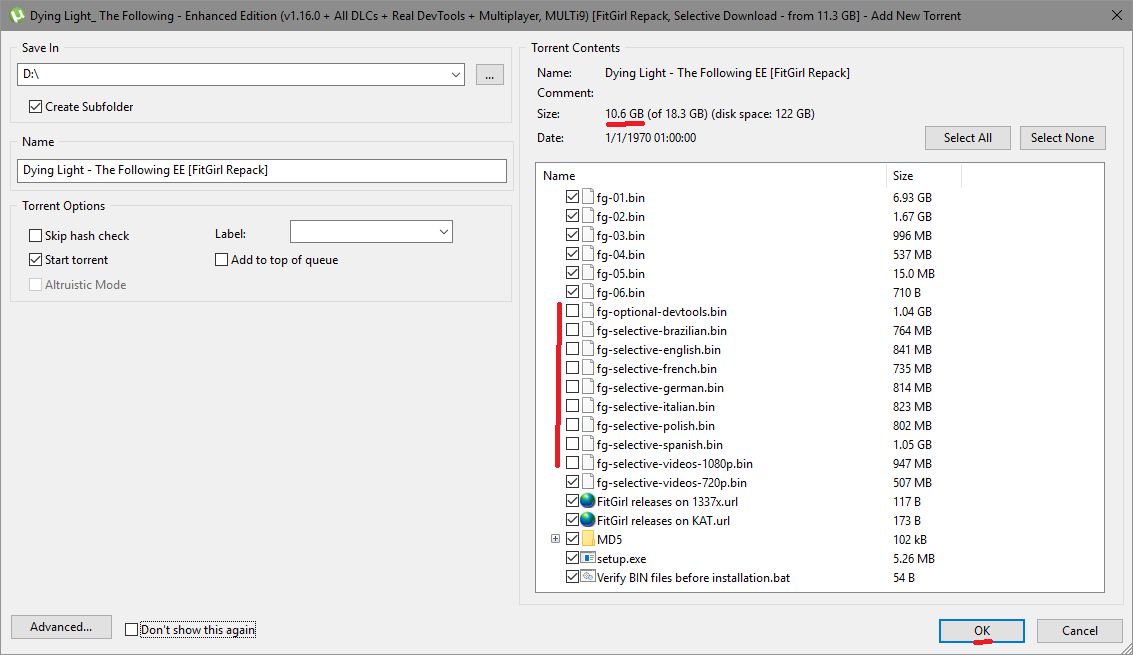Open the Label dropdown list
The height and width of the screenshot is (655, 1133).
[x=443, y=232]
